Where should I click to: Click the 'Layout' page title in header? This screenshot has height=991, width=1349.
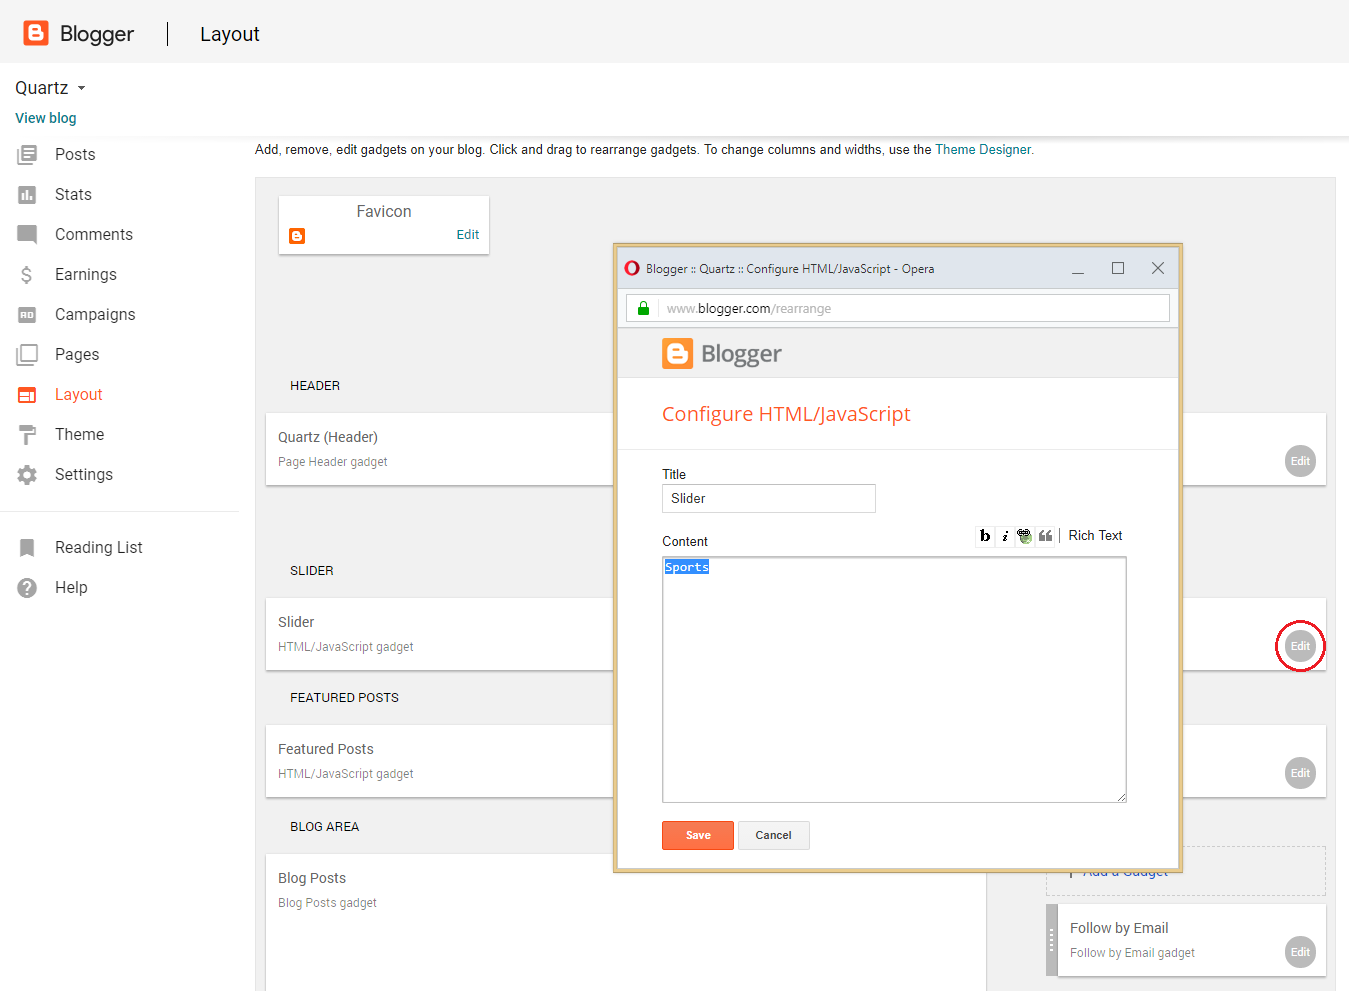[x=230, y=34]
